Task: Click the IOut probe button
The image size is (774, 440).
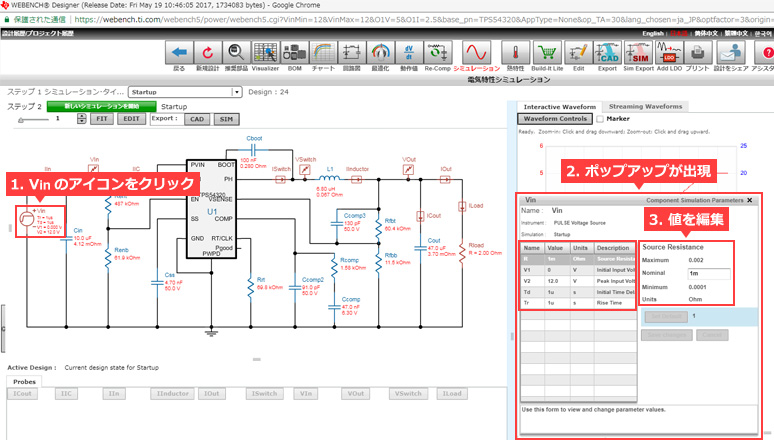Action: click(212, 394)
